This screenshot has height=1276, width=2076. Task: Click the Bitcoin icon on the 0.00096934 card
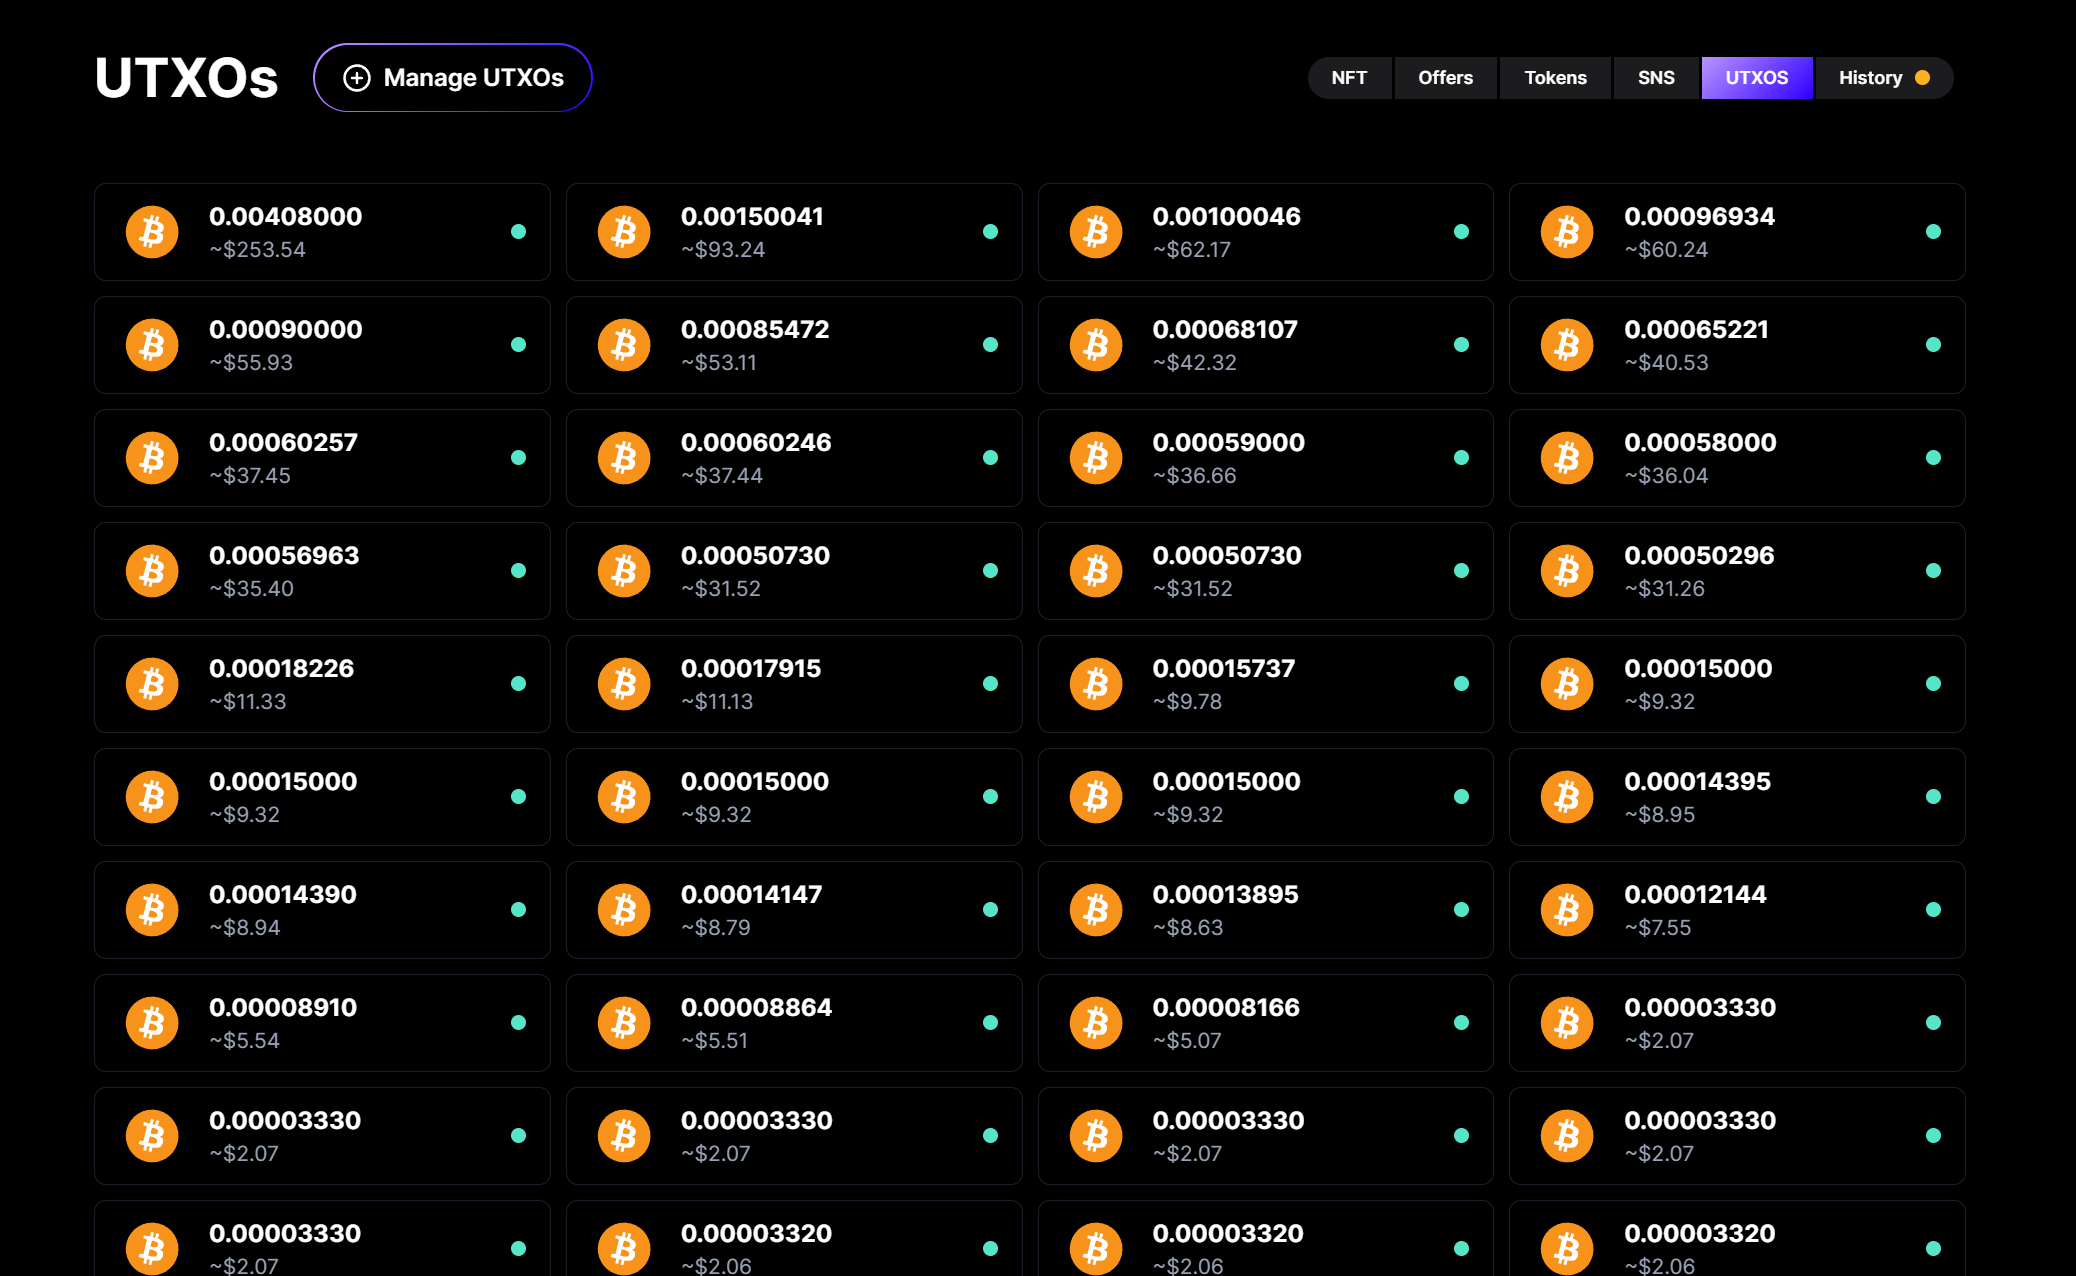pyautogui.click(x=1567, y=232)
